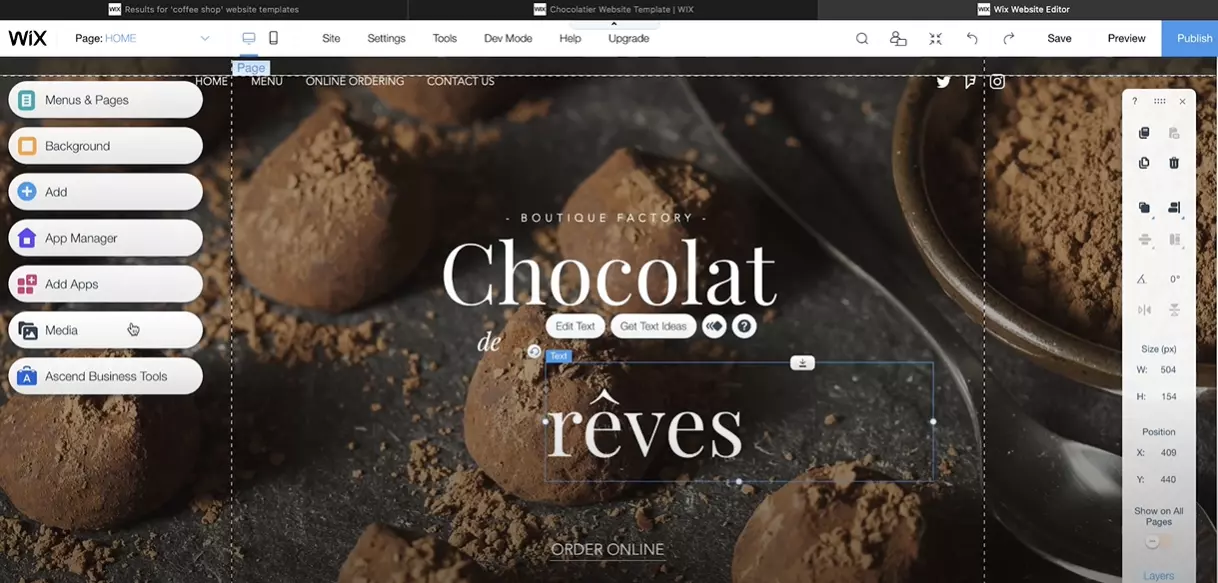Close the editor toolbar panel
Viewport: 1218px width, 583px height.
point(1182,101)
